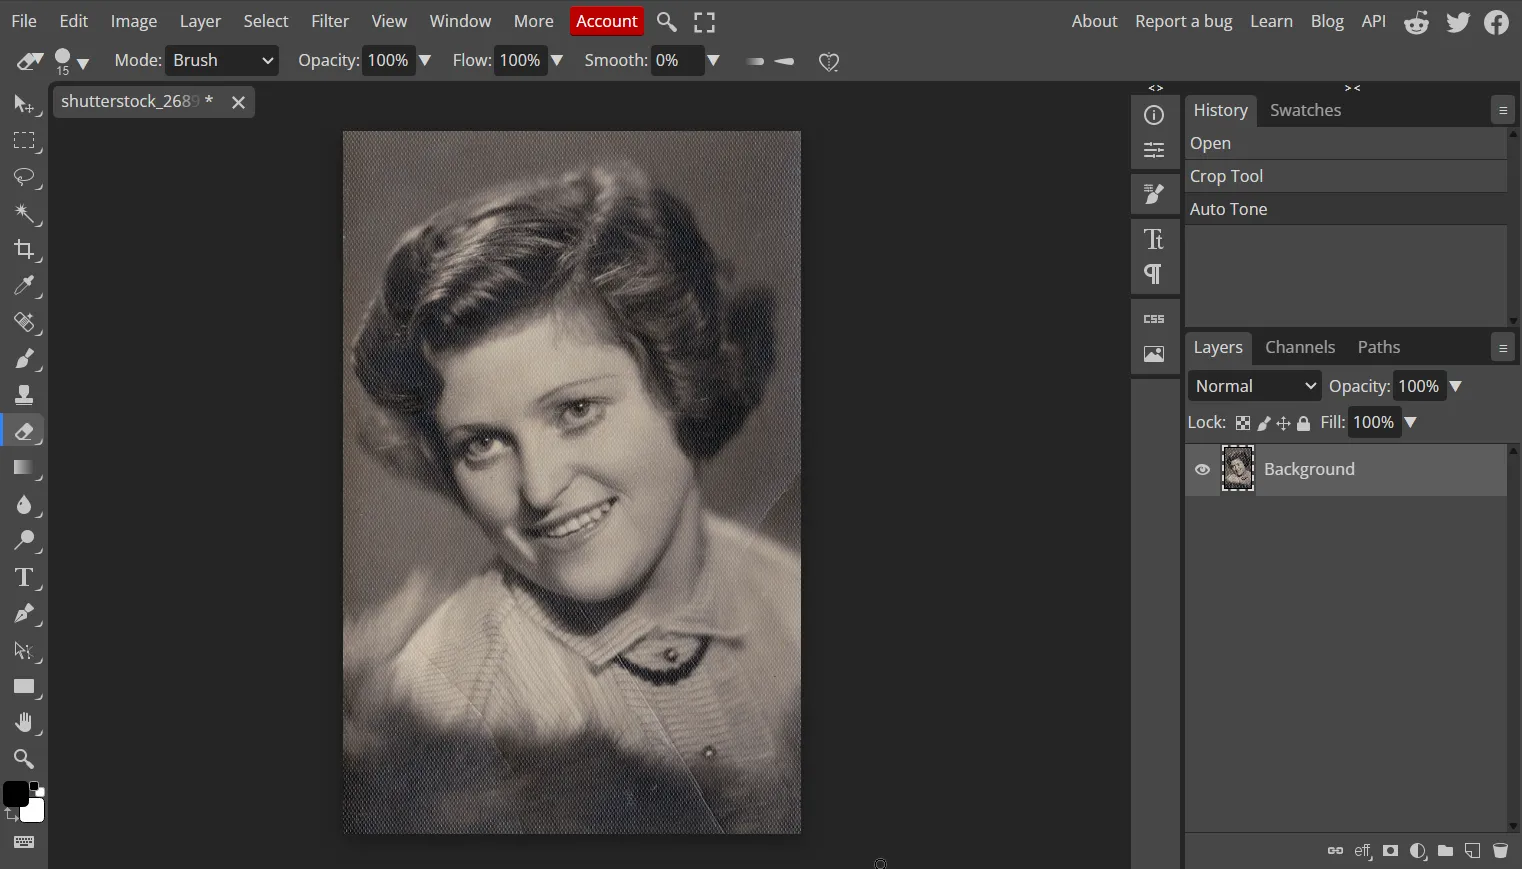This screenshot has height=869, width=1522.
Task: Hide the Background layer
Action: tap(1203, 469)
